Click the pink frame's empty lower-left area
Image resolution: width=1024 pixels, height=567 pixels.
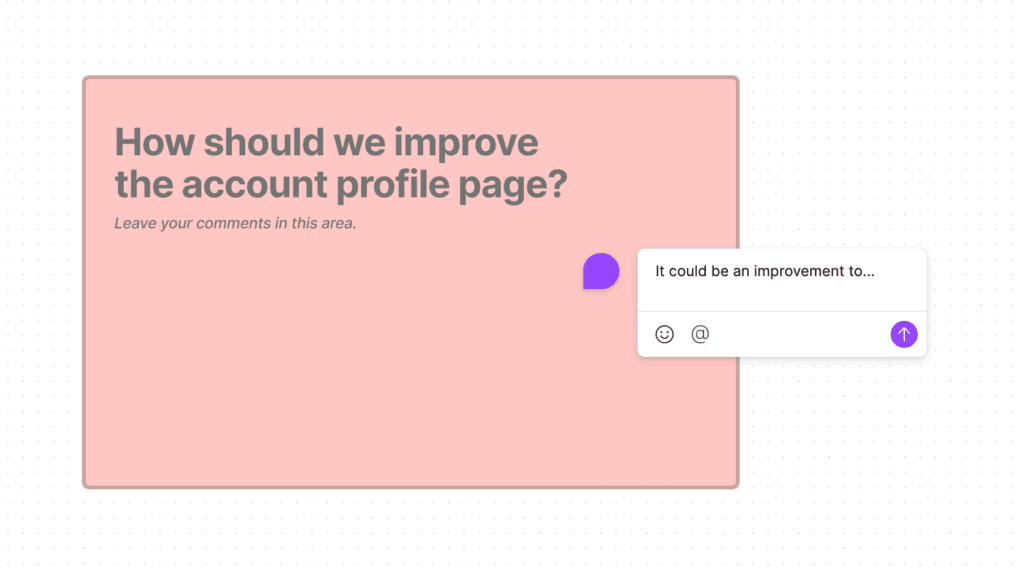point(200,420)
